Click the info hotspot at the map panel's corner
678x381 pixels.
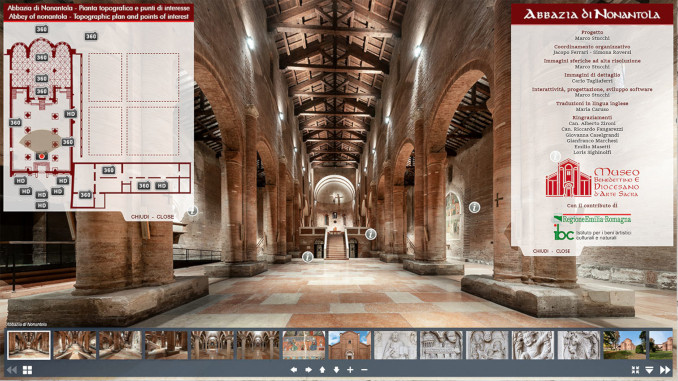click(192, 211)
